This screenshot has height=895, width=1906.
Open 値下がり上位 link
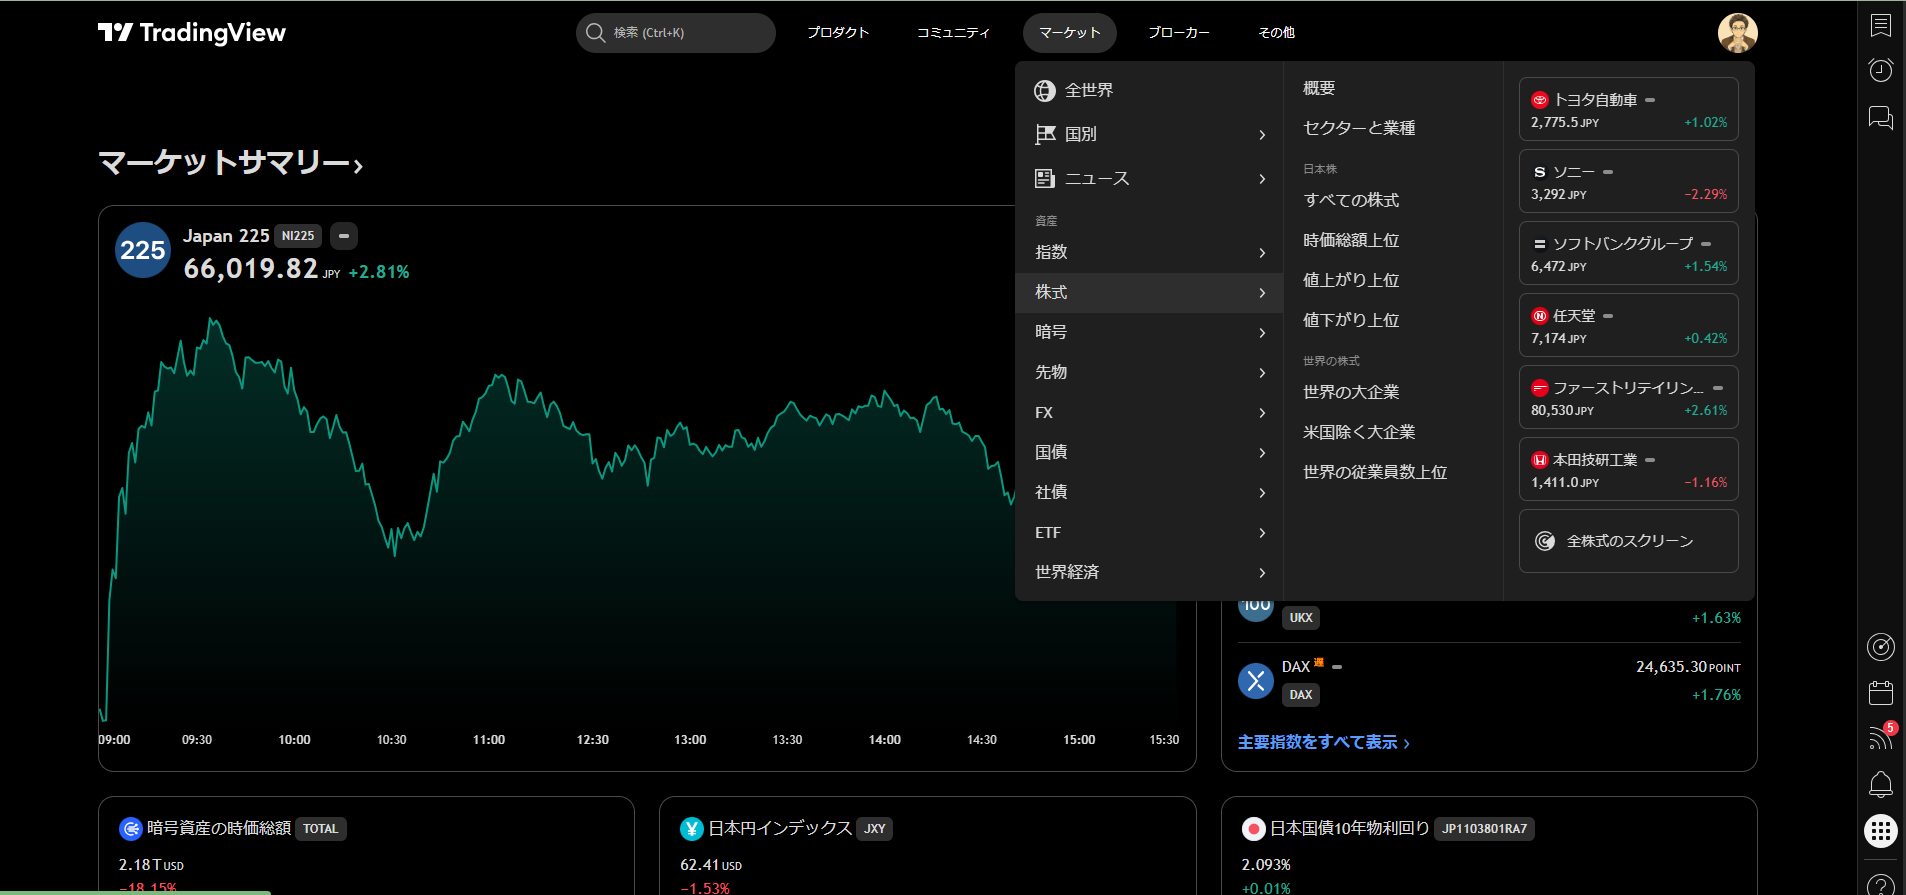pos(1351,320)
